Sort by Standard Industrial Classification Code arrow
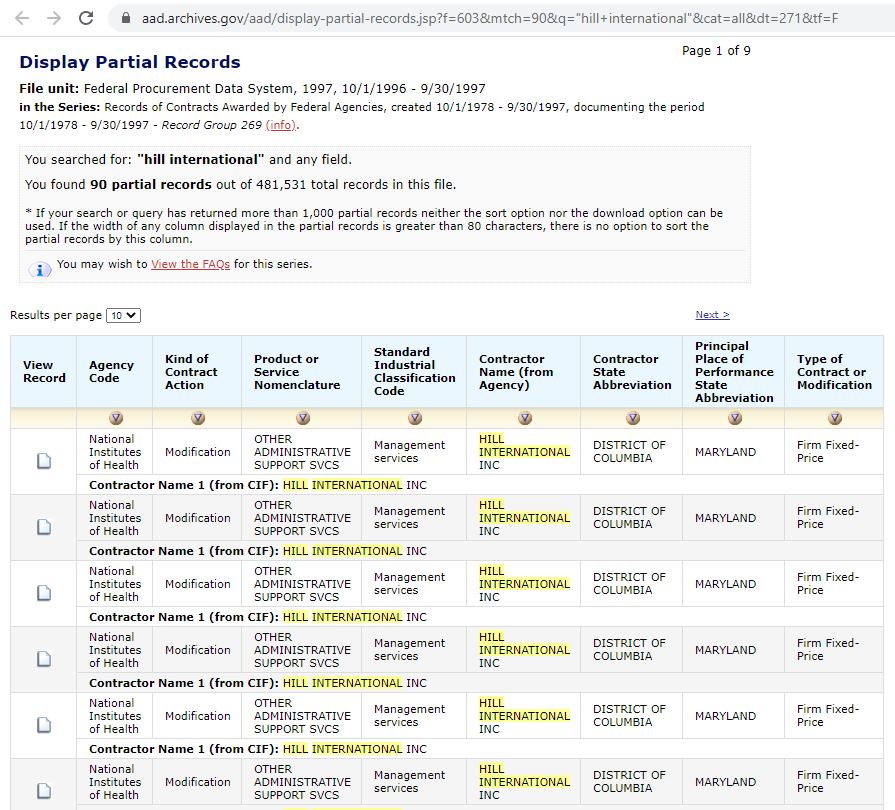The height and width of the screenshot is (810, 895). [x=415, y=418]
